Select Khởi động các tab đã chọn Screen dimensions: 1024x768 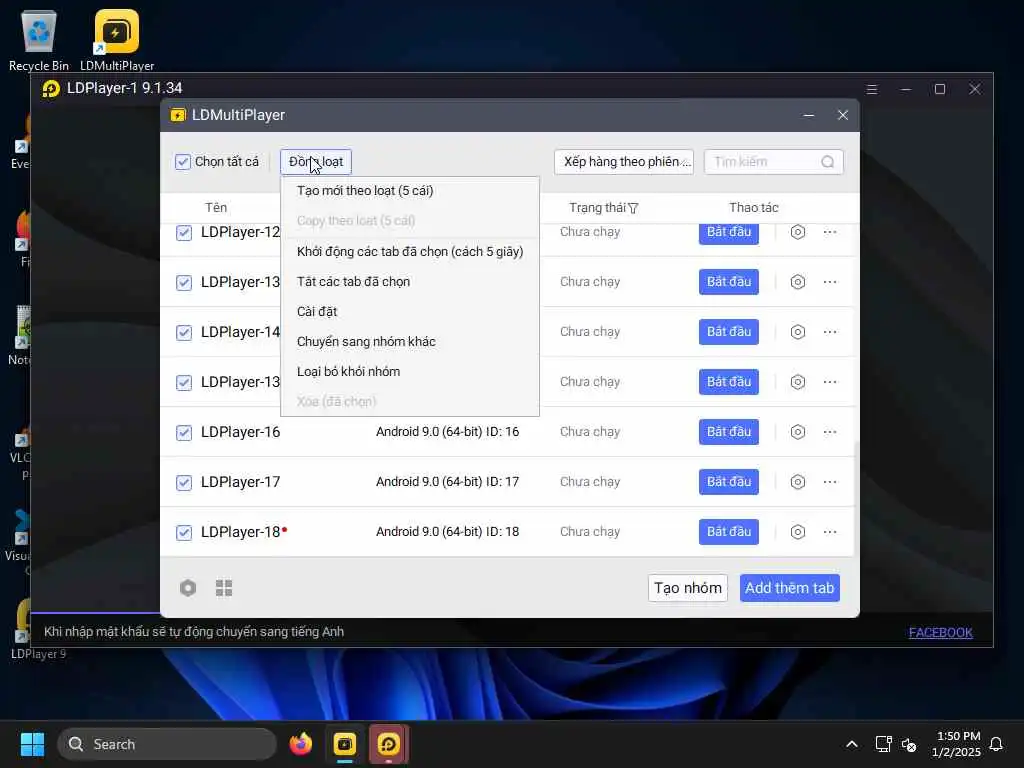[410, 251]
